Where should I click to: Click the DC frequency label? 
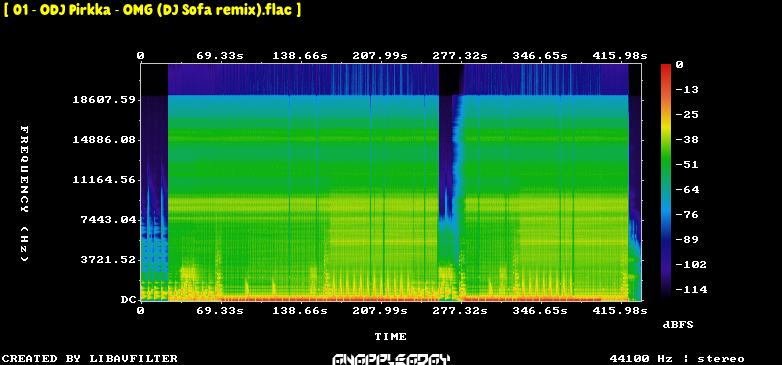tap(128, 300)
